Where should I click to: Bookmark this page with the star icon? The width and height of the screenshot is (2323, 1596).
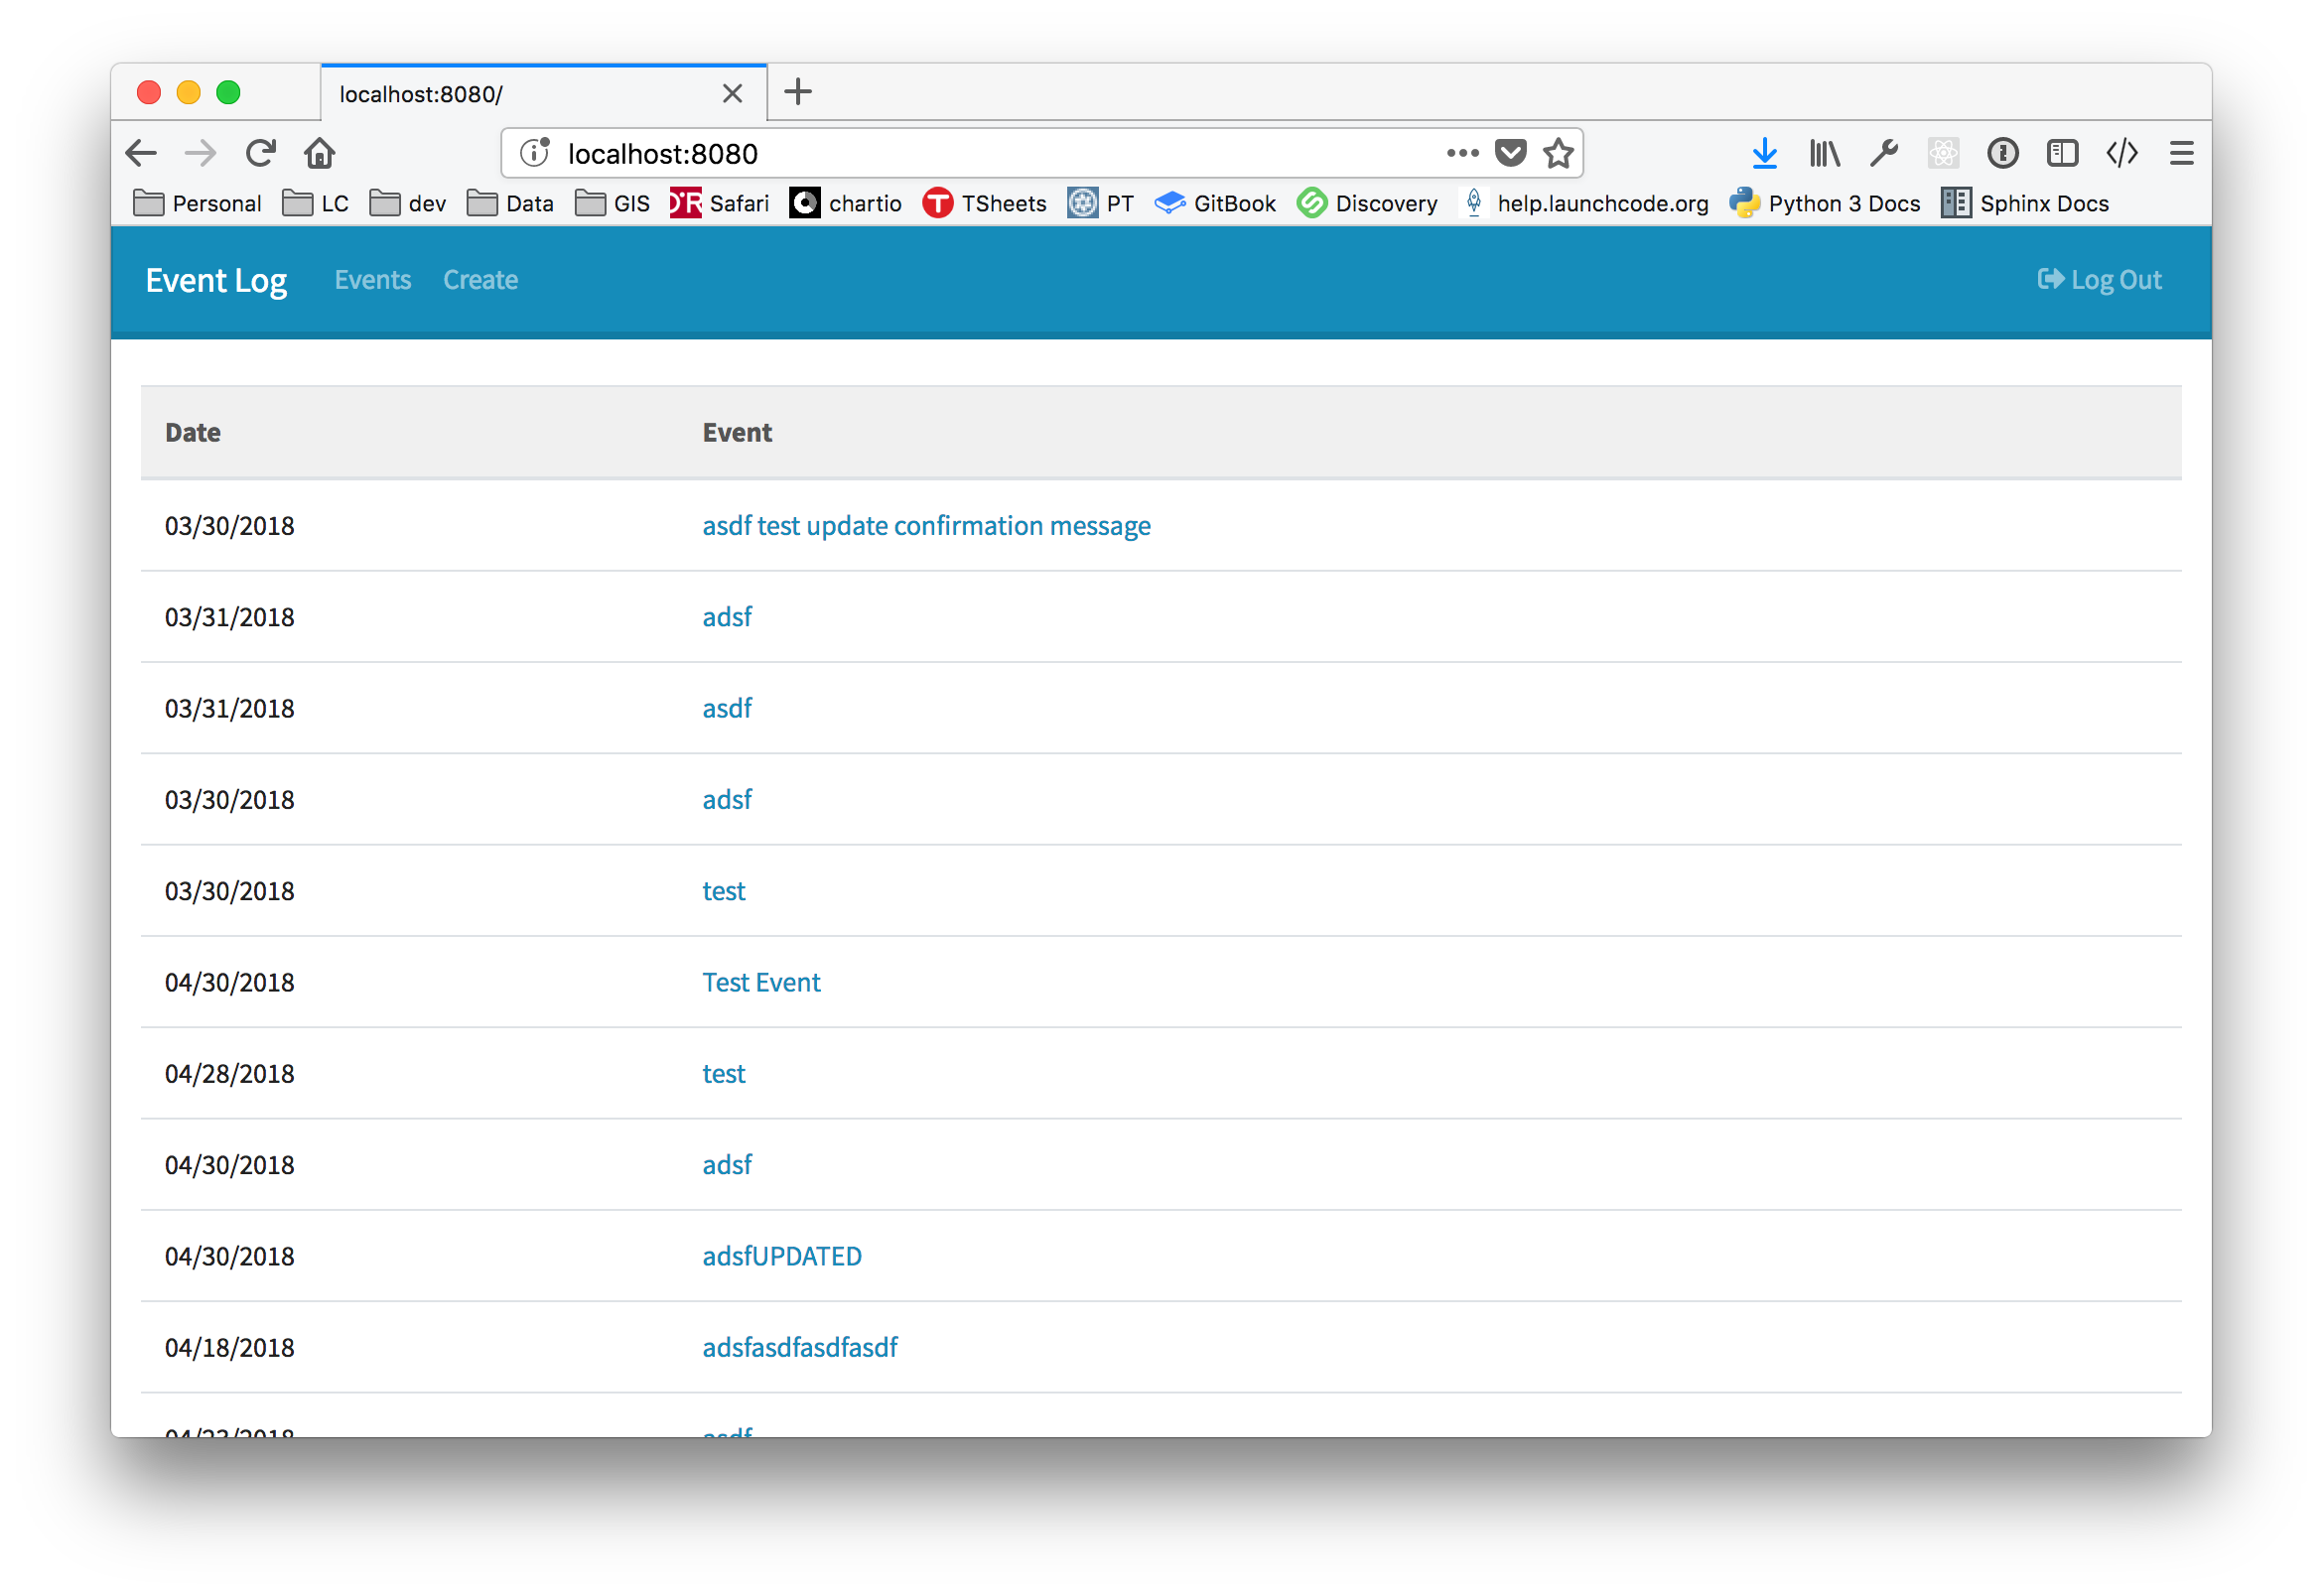pyautogui.click(x=1557, y=153)
